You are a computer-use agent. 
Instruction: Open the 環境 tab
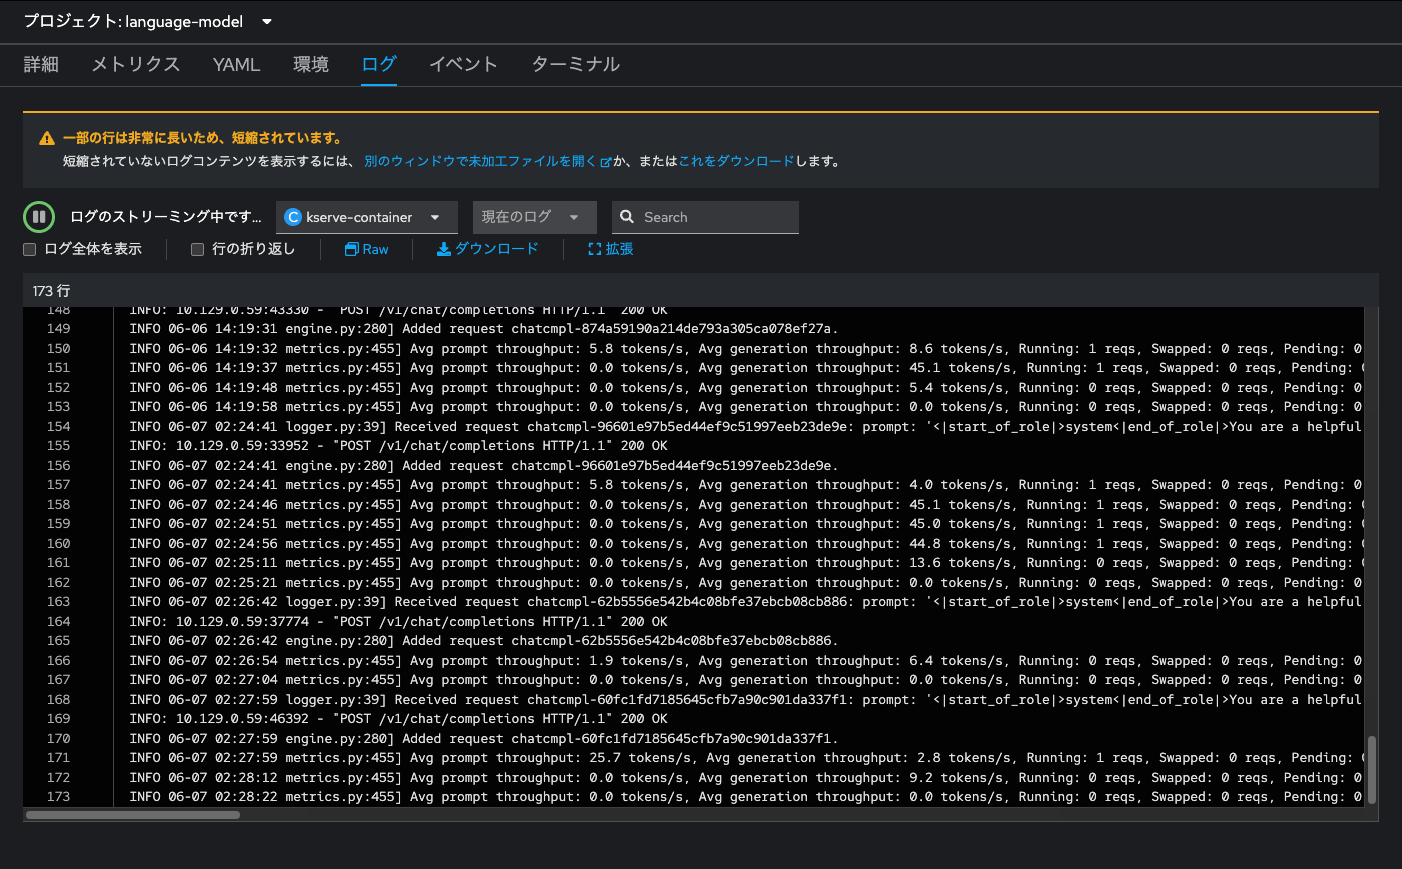click(311, 64)
